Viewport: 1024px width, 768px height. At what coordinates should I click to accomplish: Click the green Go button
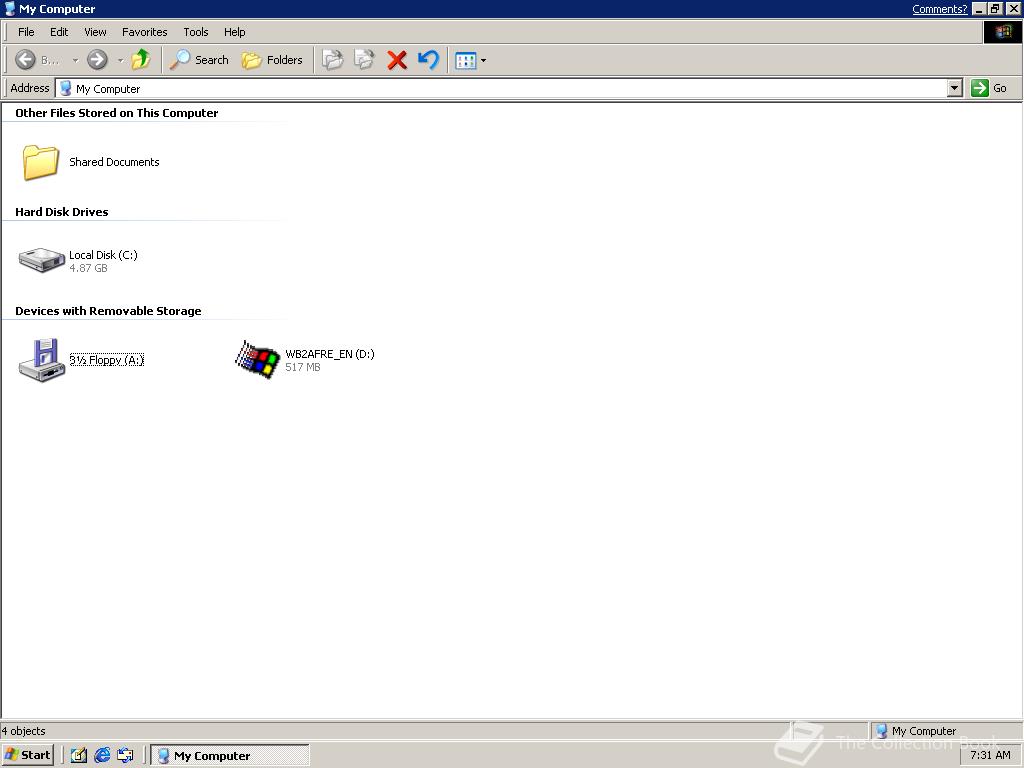989,88
